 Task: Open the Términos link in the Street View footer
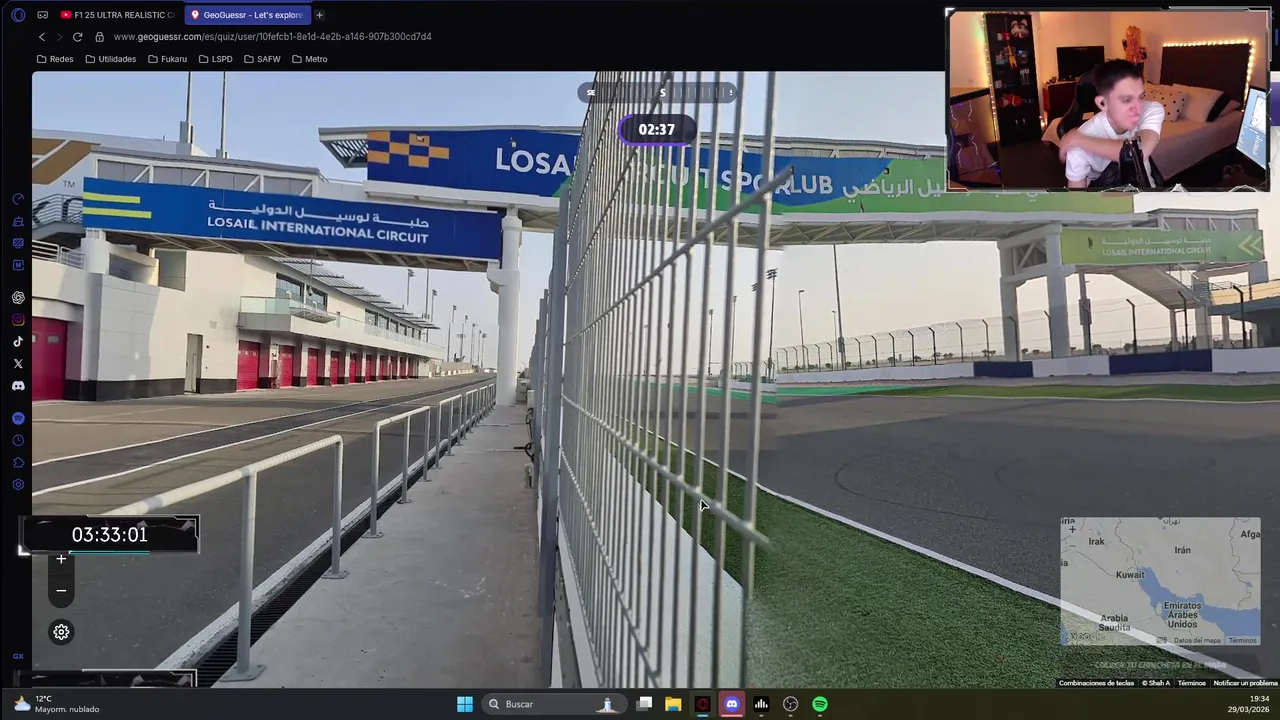1191,683
